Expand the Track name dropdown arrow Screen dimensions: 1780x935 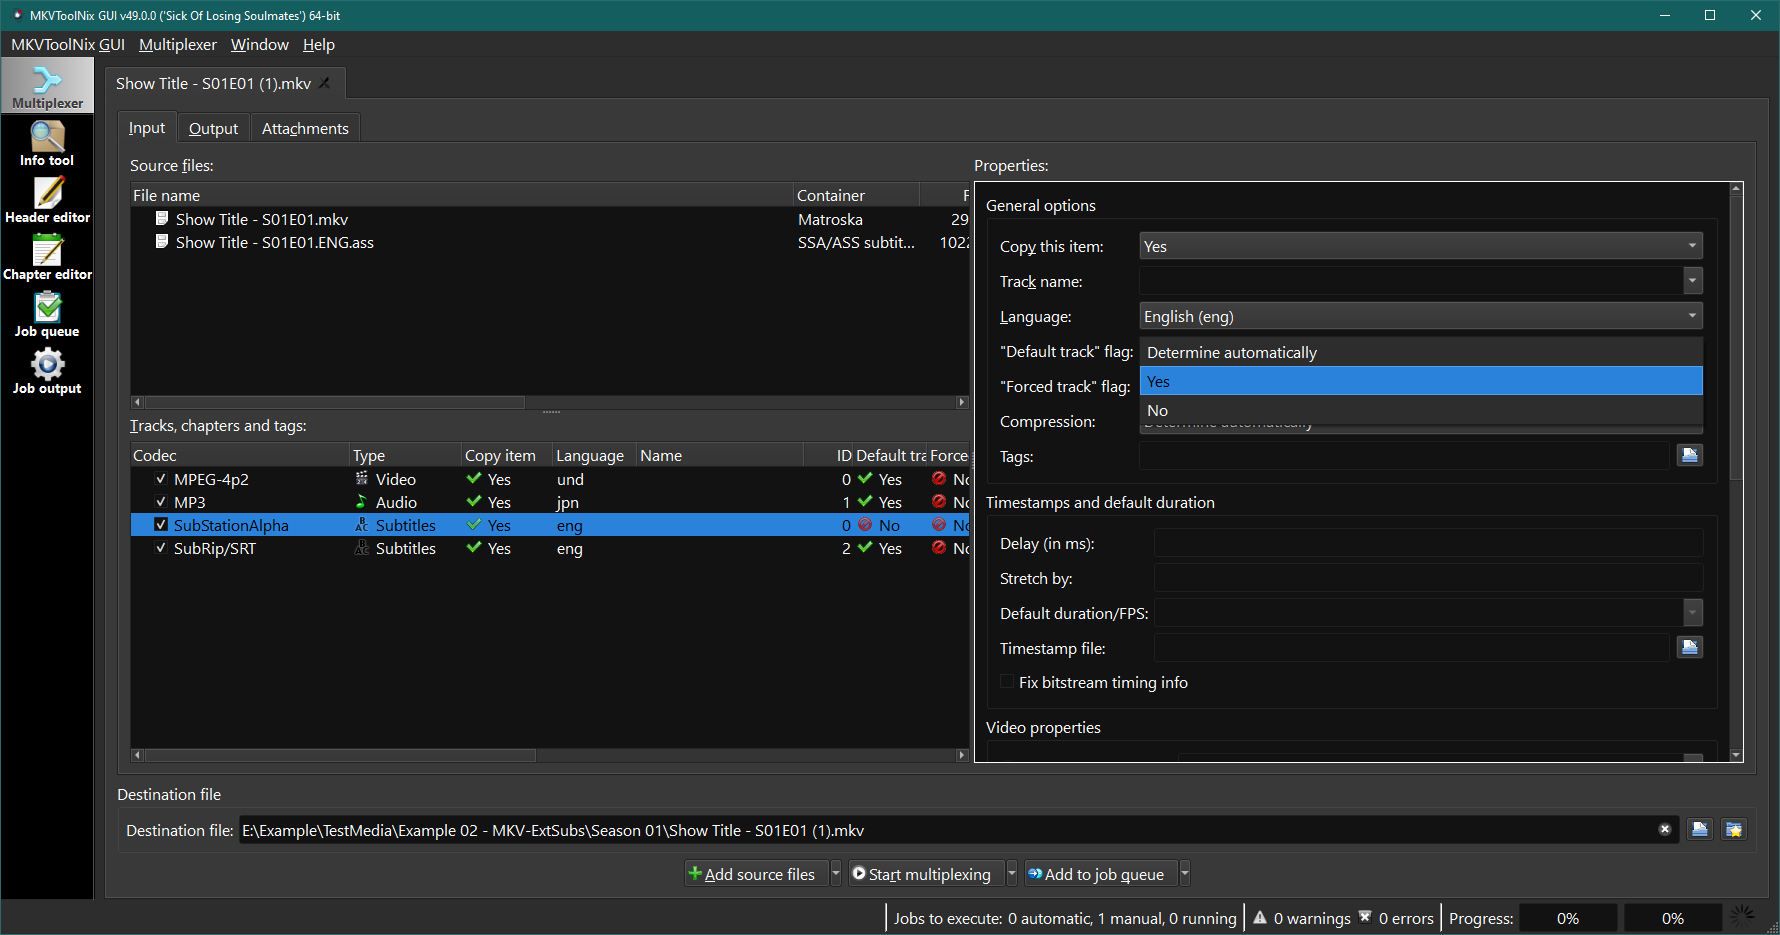click(x=1692, y=281)
